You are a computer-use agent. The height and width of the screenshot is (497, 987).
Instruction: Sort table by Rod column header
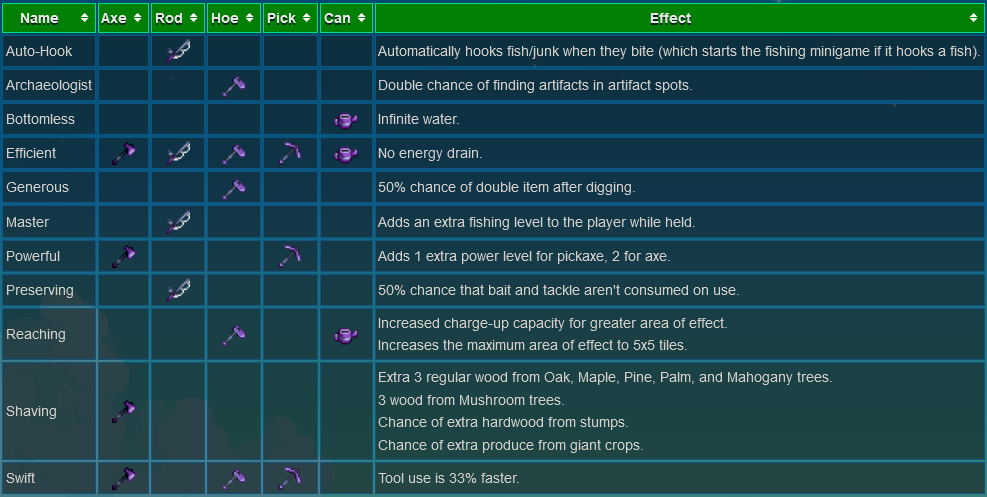tap(178, 18)
